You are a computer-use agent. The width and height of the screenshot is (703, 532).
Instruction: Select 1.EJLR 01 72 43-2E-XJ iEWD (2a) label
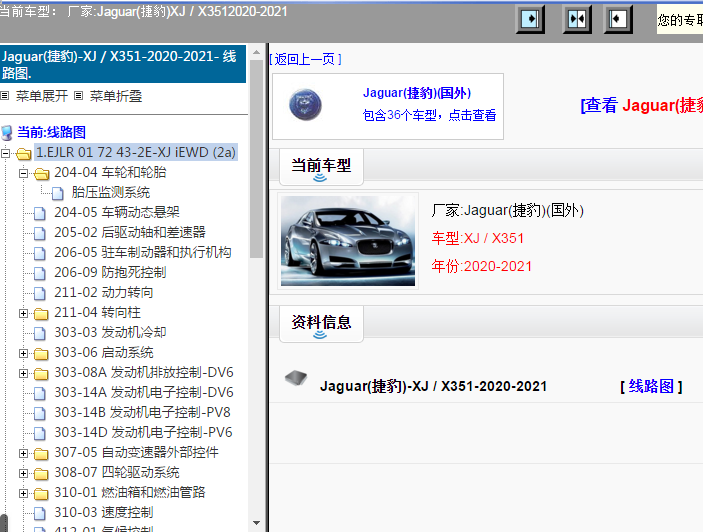(x=136, y=152)
